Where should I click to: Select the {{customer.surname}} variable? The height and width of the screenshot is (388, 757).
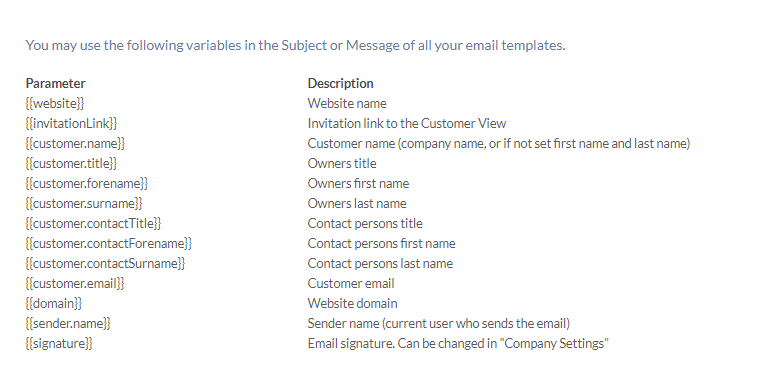pyautogui.click(x=84, y=204)
